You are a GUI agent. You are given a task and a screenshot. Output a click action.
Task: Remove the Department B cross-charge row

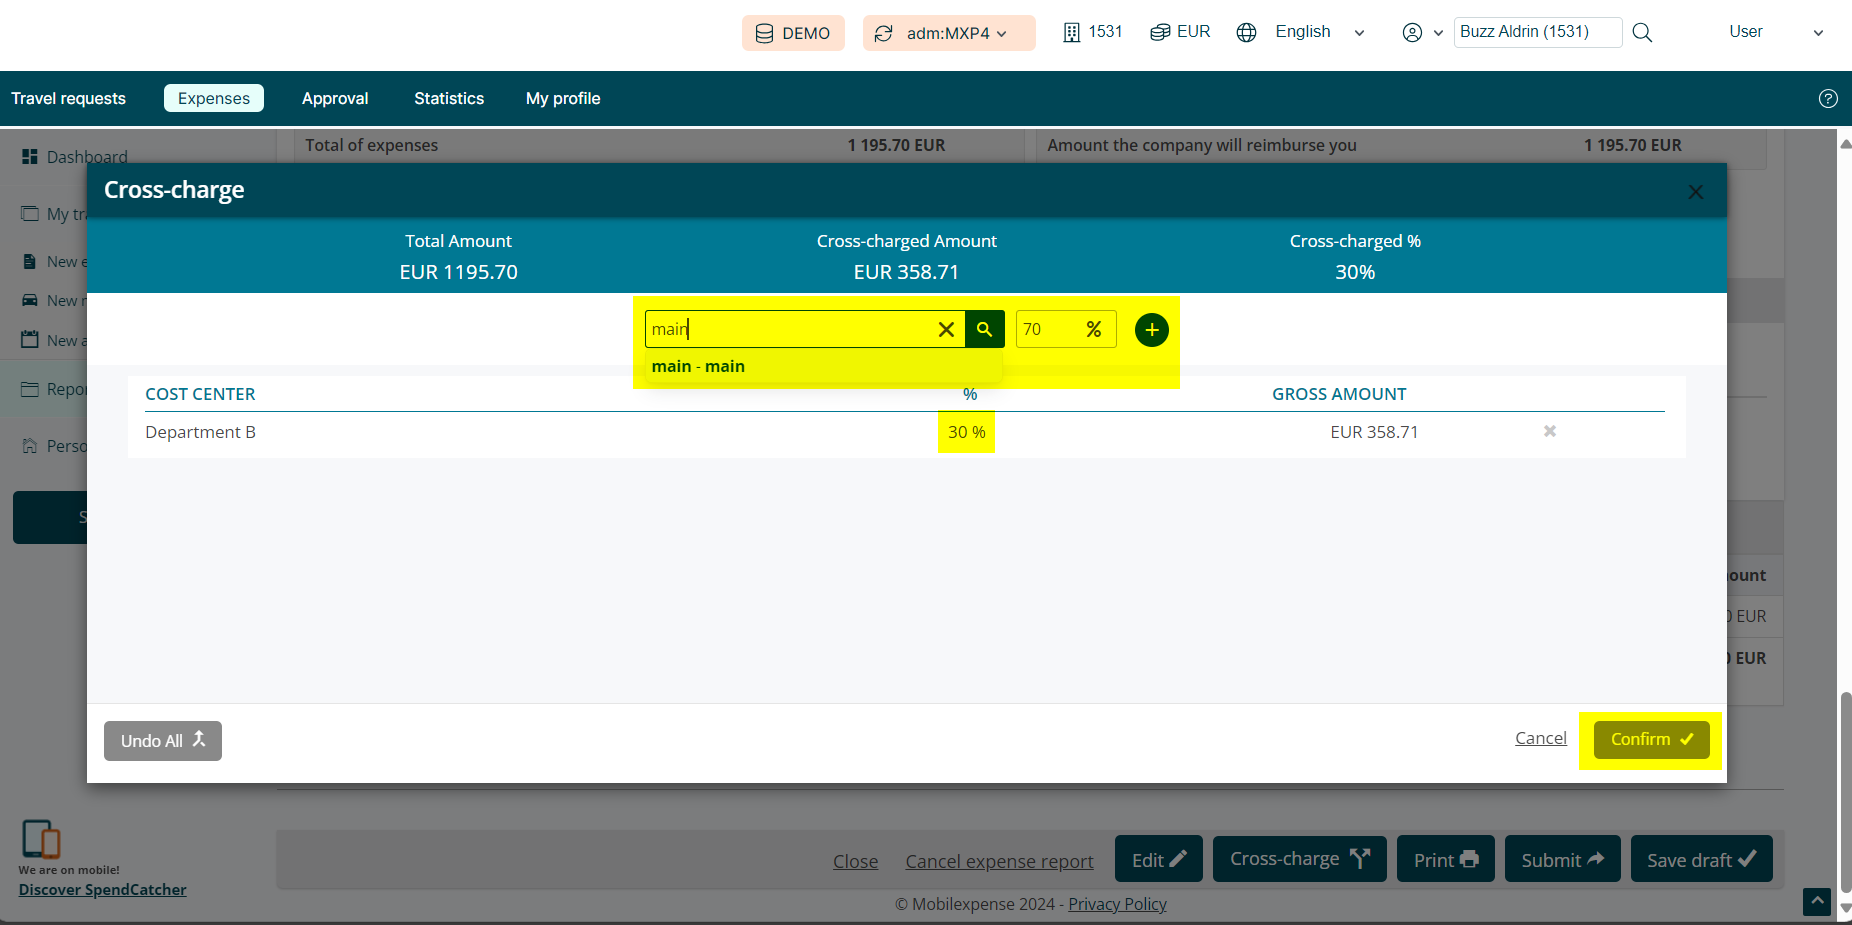[x=1549, y=431]
